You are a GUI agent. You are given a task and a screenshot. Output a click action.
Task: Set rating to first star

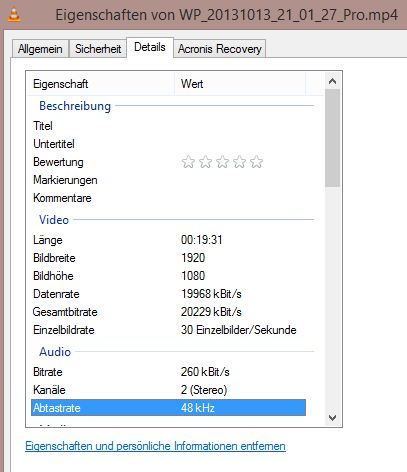(188, 162)
